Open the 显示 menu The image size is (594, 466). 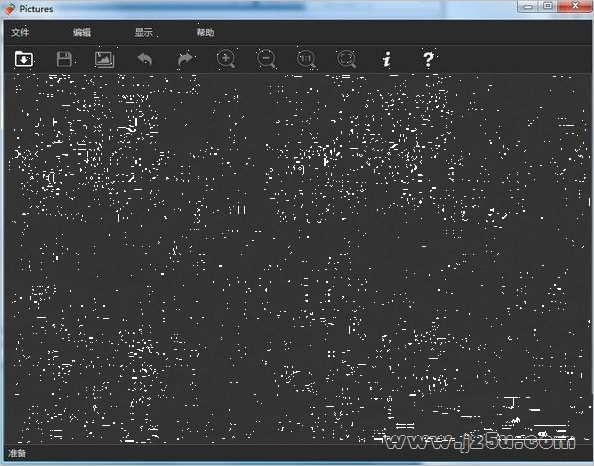click(144, 32)
